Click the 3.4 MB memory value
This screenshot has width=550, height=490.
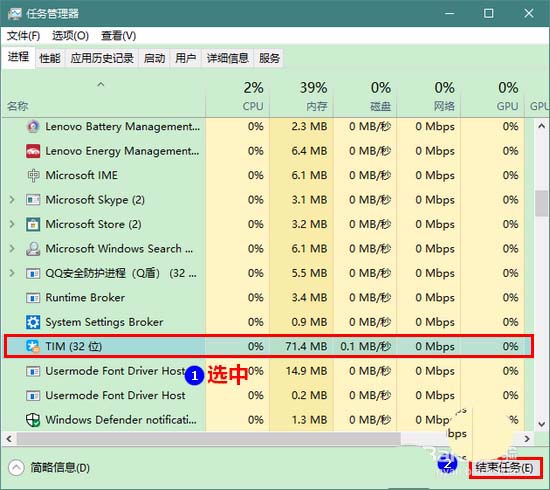(x=309, y=298)
